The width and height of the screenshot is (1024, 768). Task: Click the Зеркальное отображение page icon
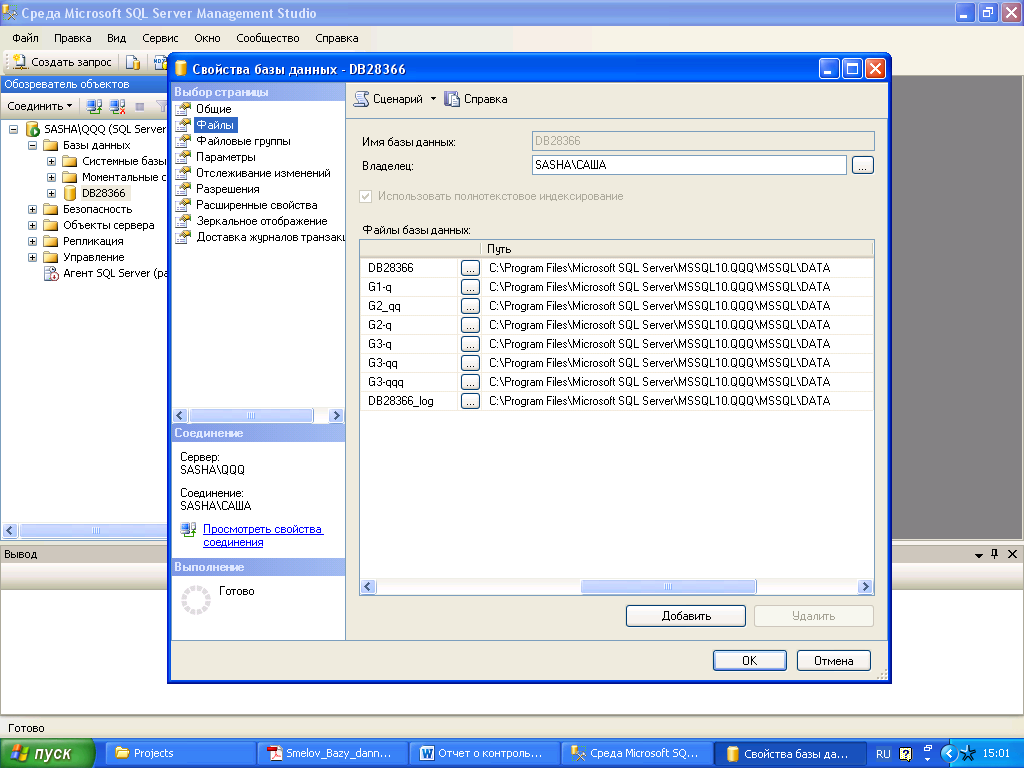click(x=184, y=221)
